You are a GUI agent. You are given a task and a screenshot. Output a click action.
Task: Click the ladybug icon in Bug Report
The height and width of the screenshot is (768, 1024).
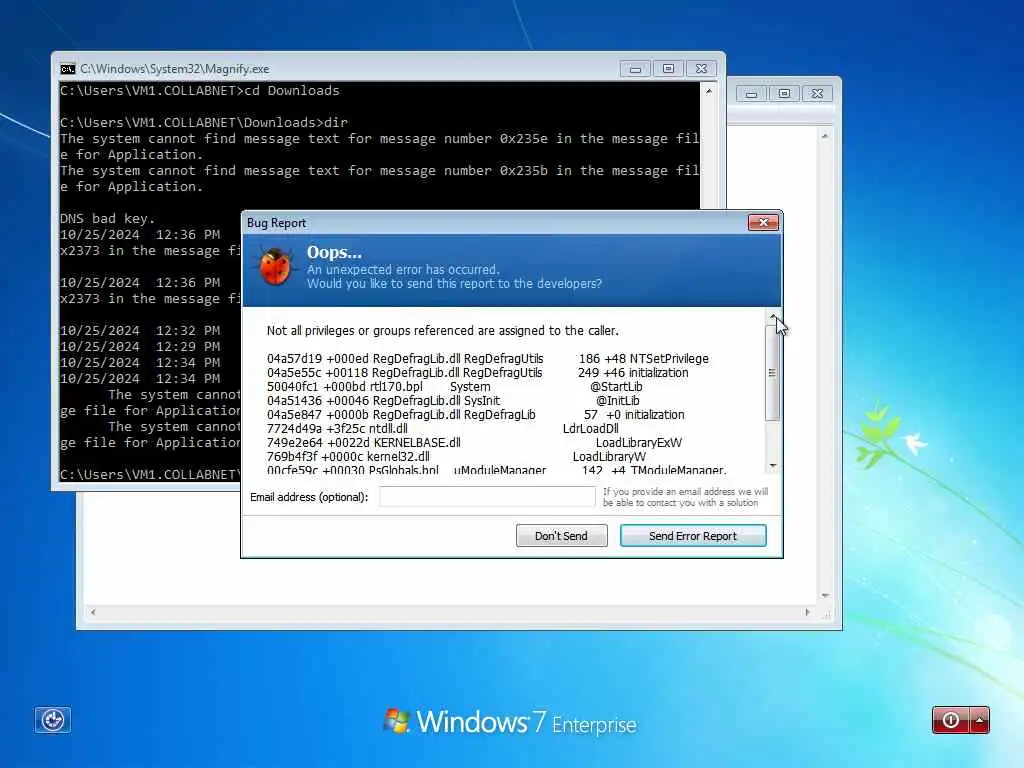point(275,266)
